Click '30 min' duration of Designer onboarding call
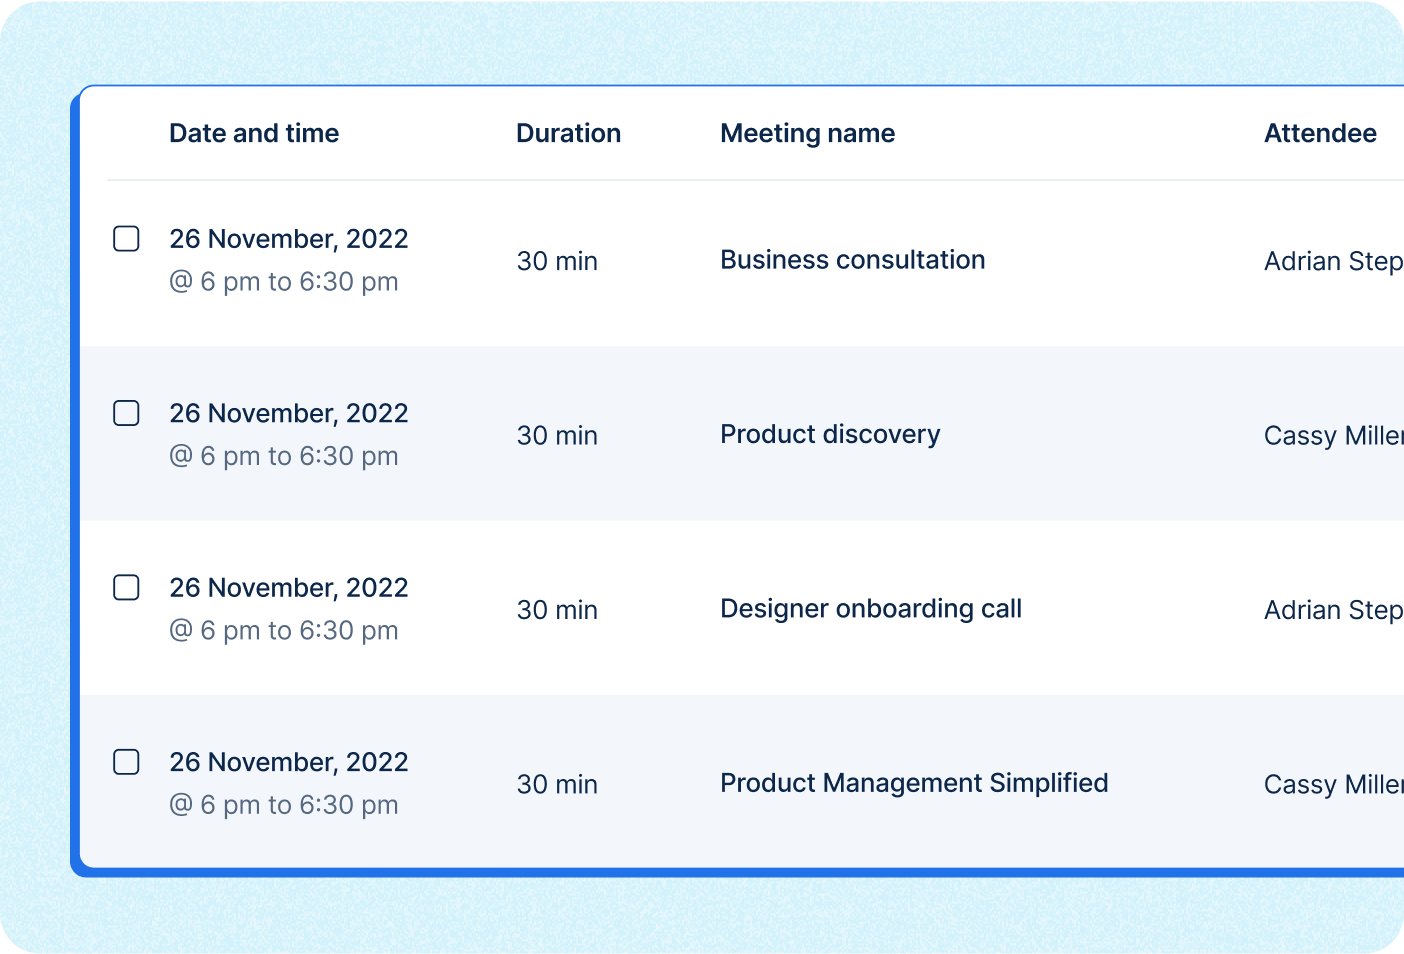Screen dimensions: 1404x954 557,610
